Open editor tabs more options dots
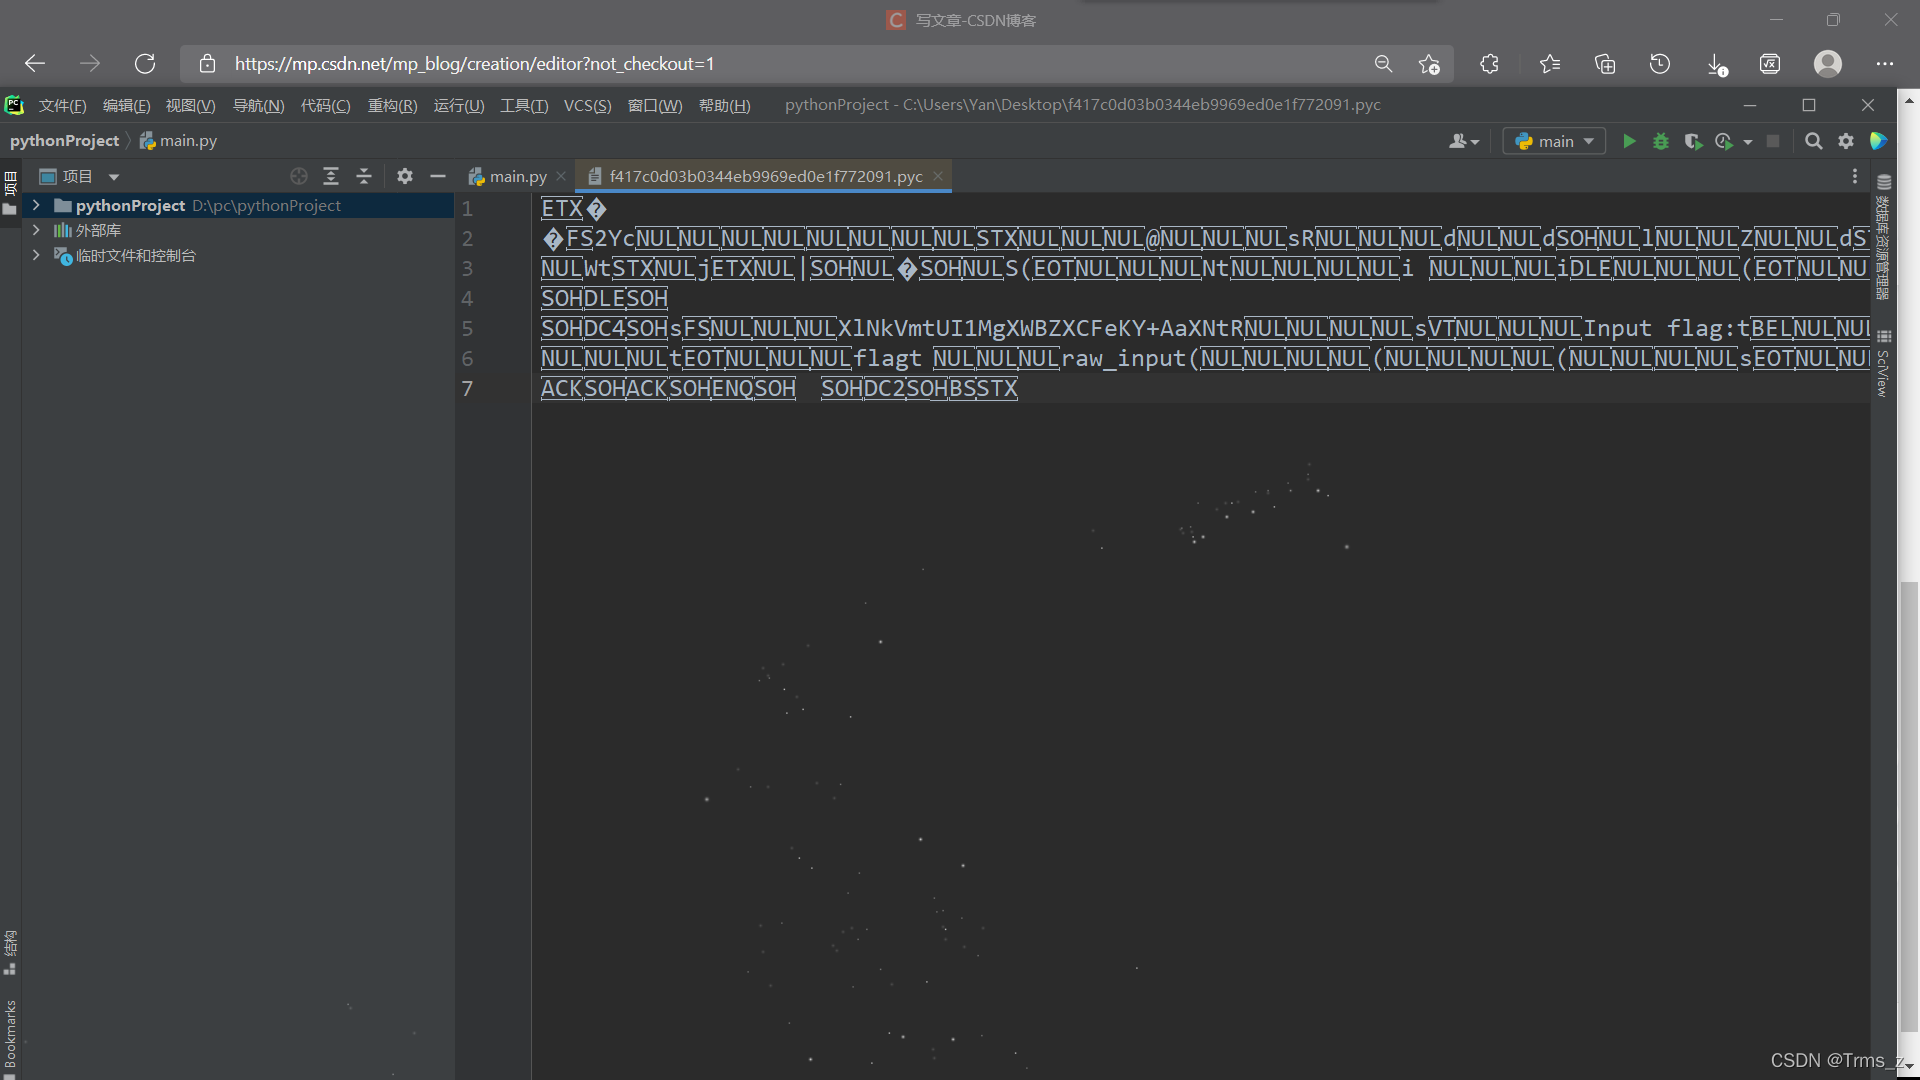Screen dimensions: 1920x1080 (1855, 176)
